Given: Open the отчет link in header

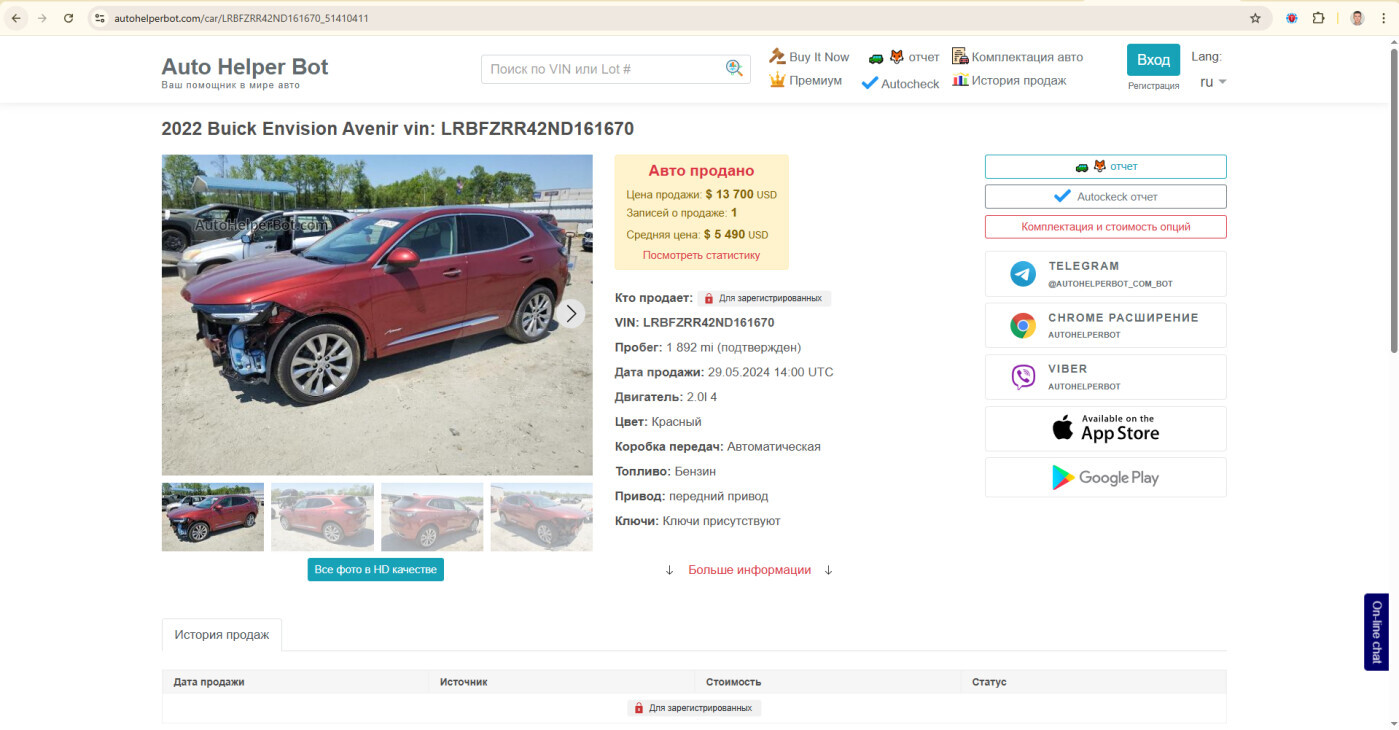Looking at the screenshot, I should pos(903,57).
